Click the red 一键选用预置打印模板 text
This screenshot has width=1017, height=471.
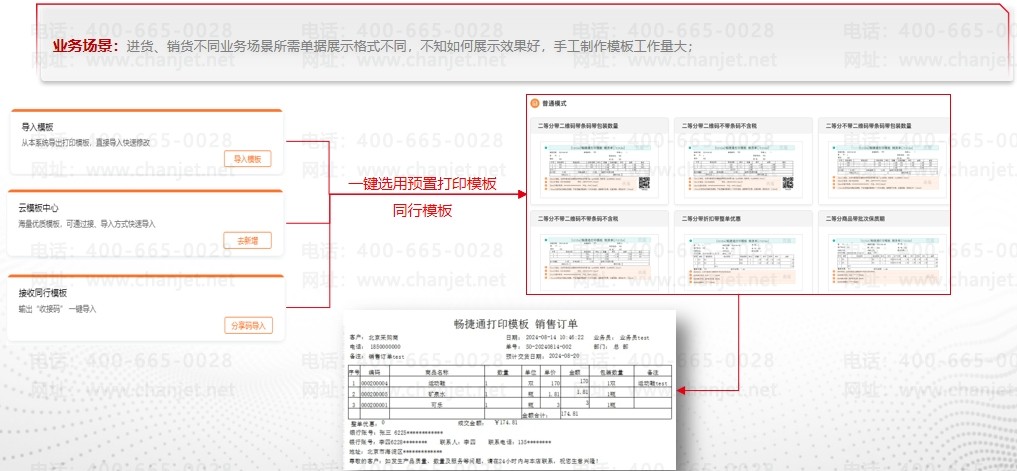pyautogui.click(x=422, y=185)
